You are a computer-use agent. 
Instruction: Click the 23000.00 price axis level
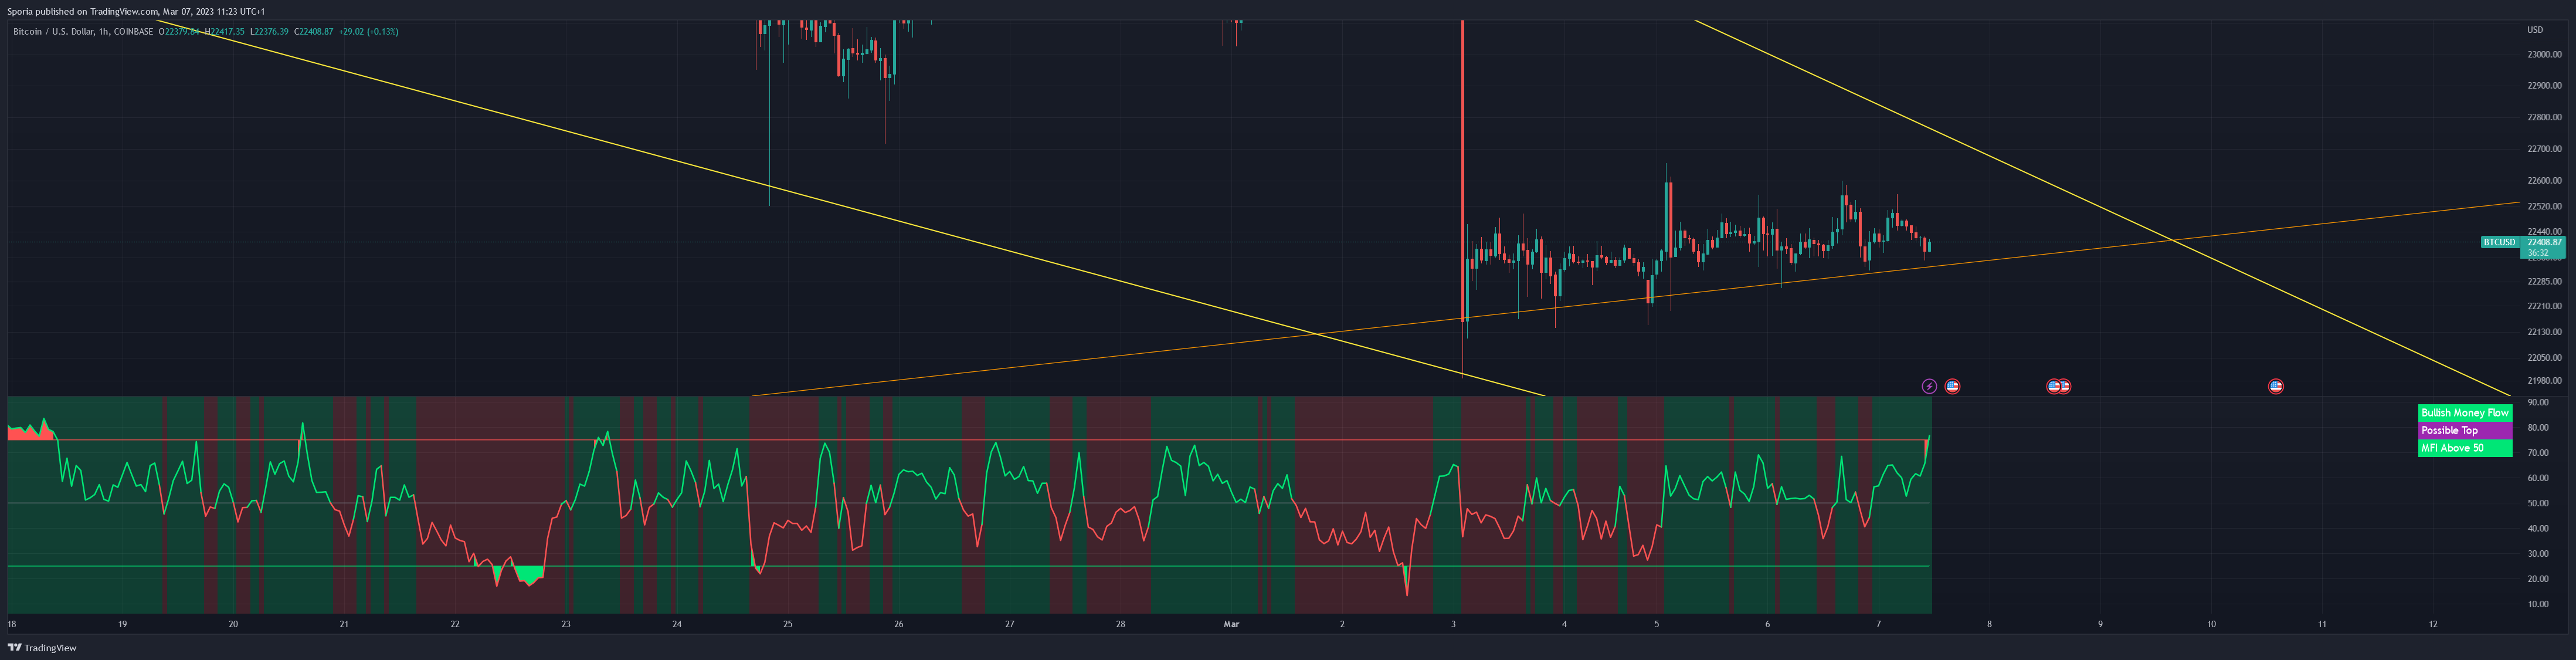pyautogui.click(x=2544, y=55)
